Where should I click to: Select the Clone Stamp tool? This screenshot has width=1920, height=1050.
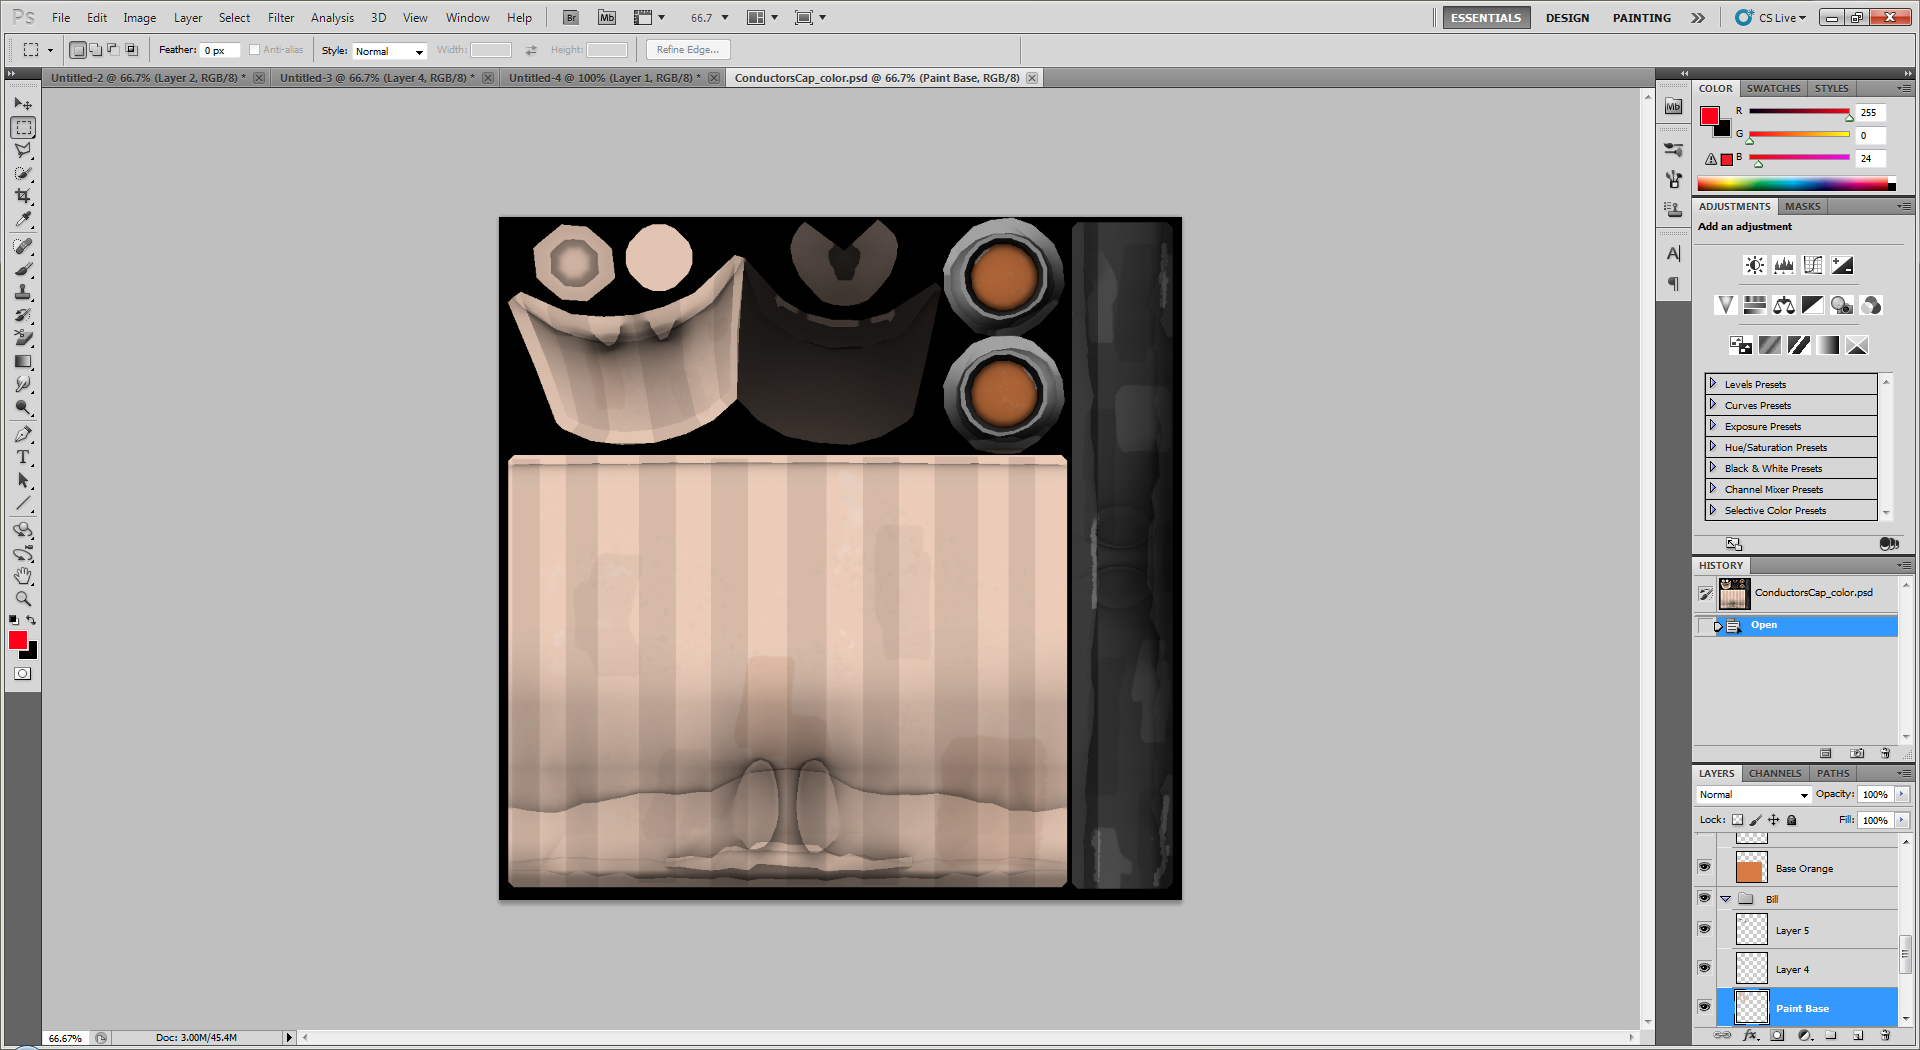(23, 292)
